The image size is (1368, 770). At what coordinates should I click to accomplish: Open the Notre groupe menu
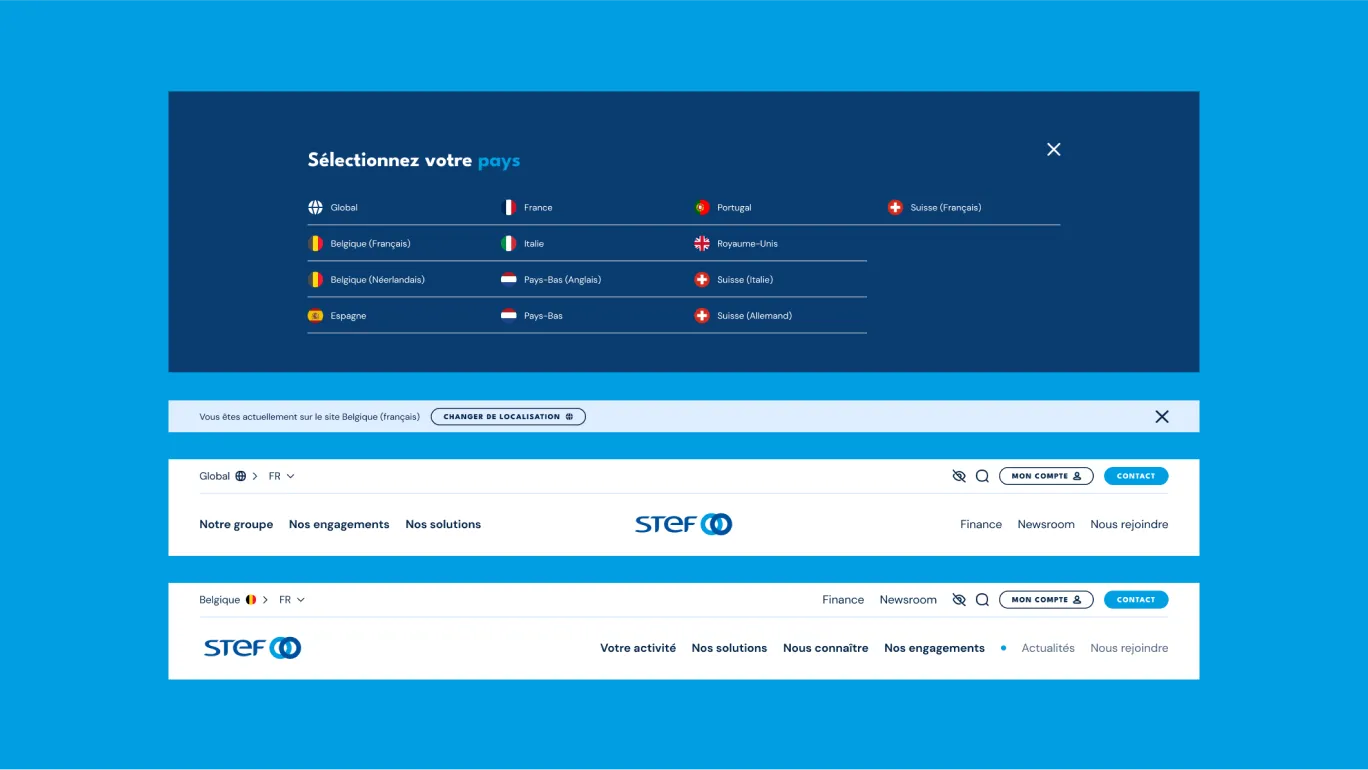coord(236,524)
